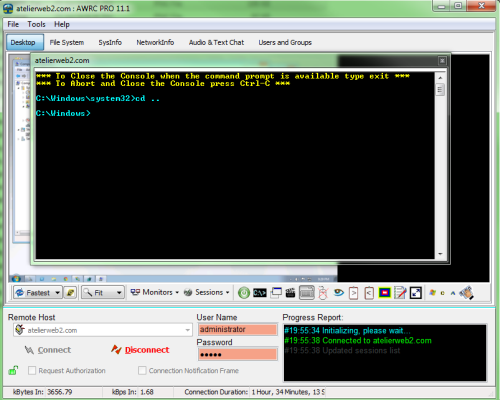Click the Connect button
The image size is (500, 400).
tap(48, 350)
